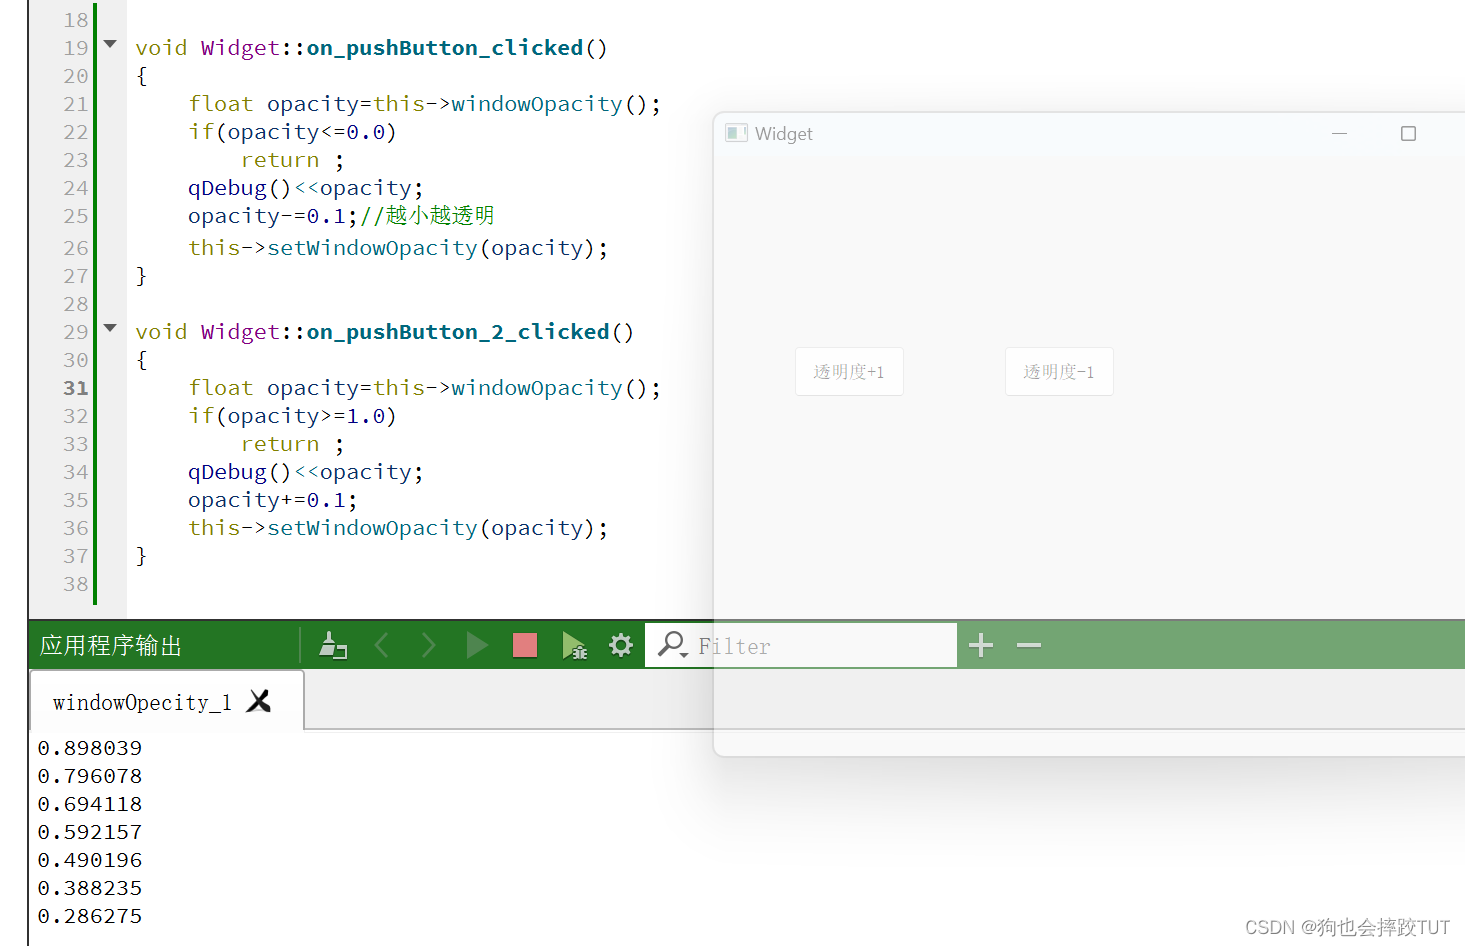Click if(opacity>=1.0) condition on line 32
The height and width of the screenshot is (946, 1465).
click(293, 416)
